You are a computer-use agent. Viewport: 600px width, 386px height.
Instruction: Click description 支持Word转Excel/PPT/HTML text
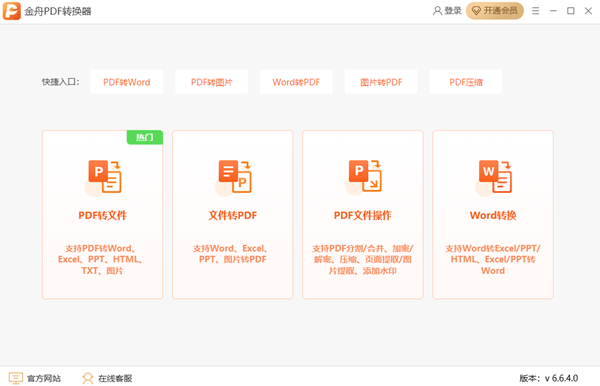coord(493,259)
